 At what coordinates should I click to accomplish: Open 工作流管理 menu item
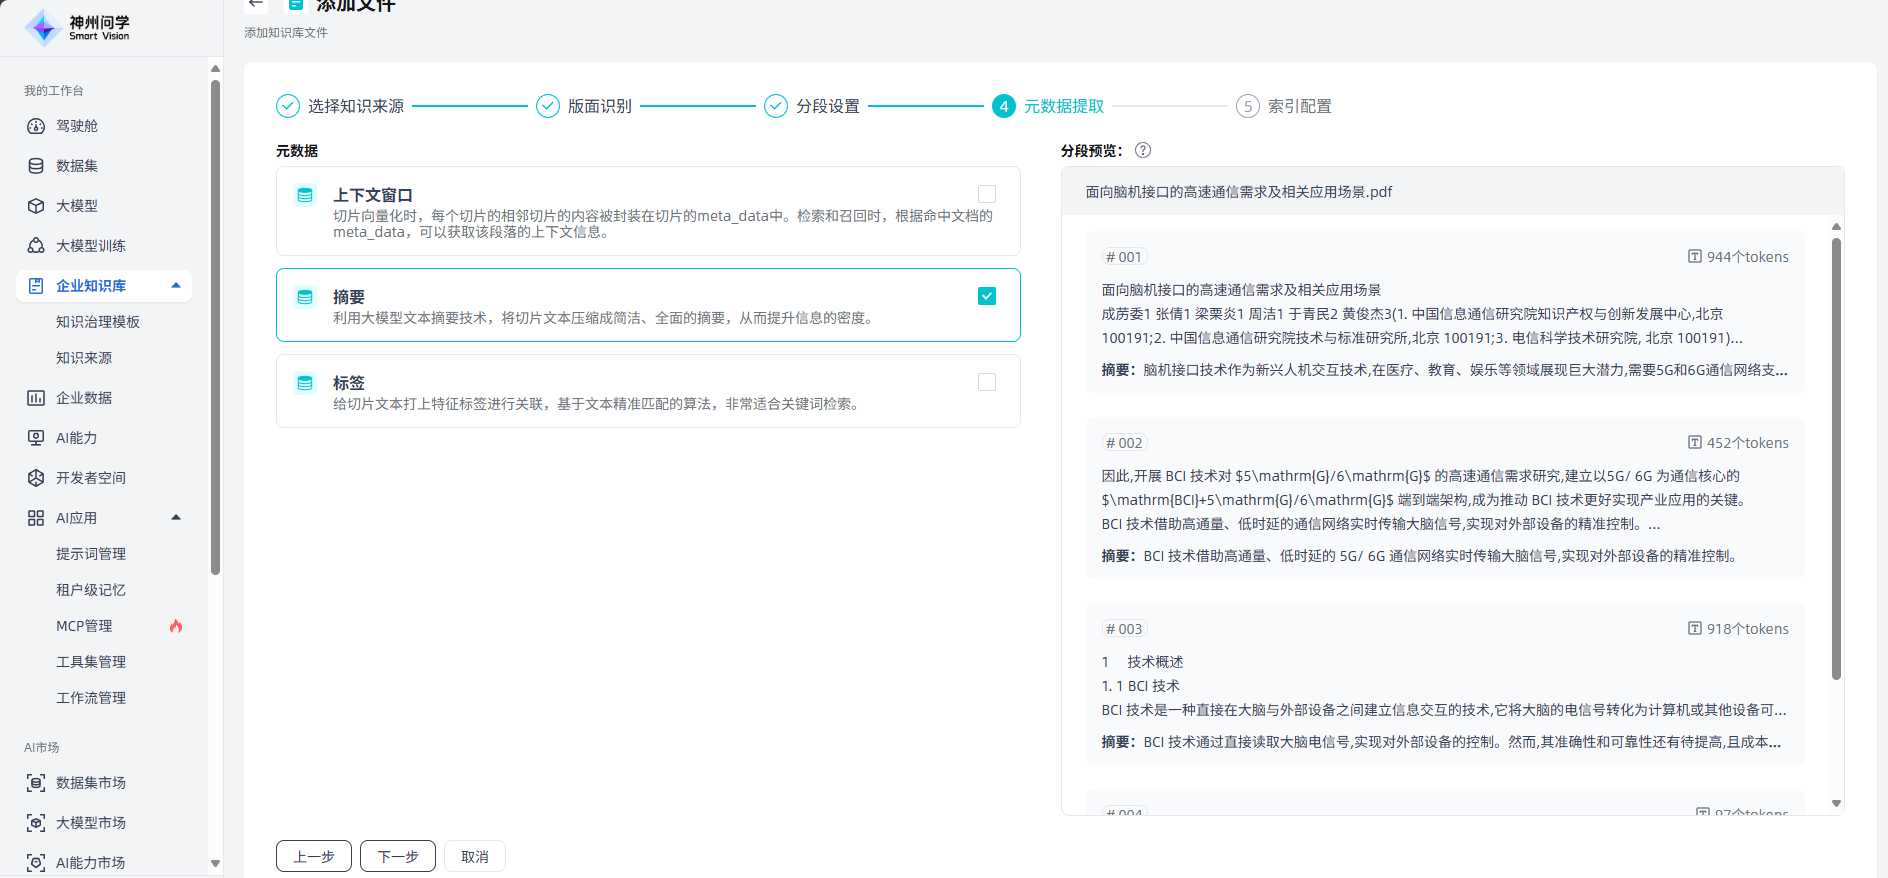click(91, 698)
